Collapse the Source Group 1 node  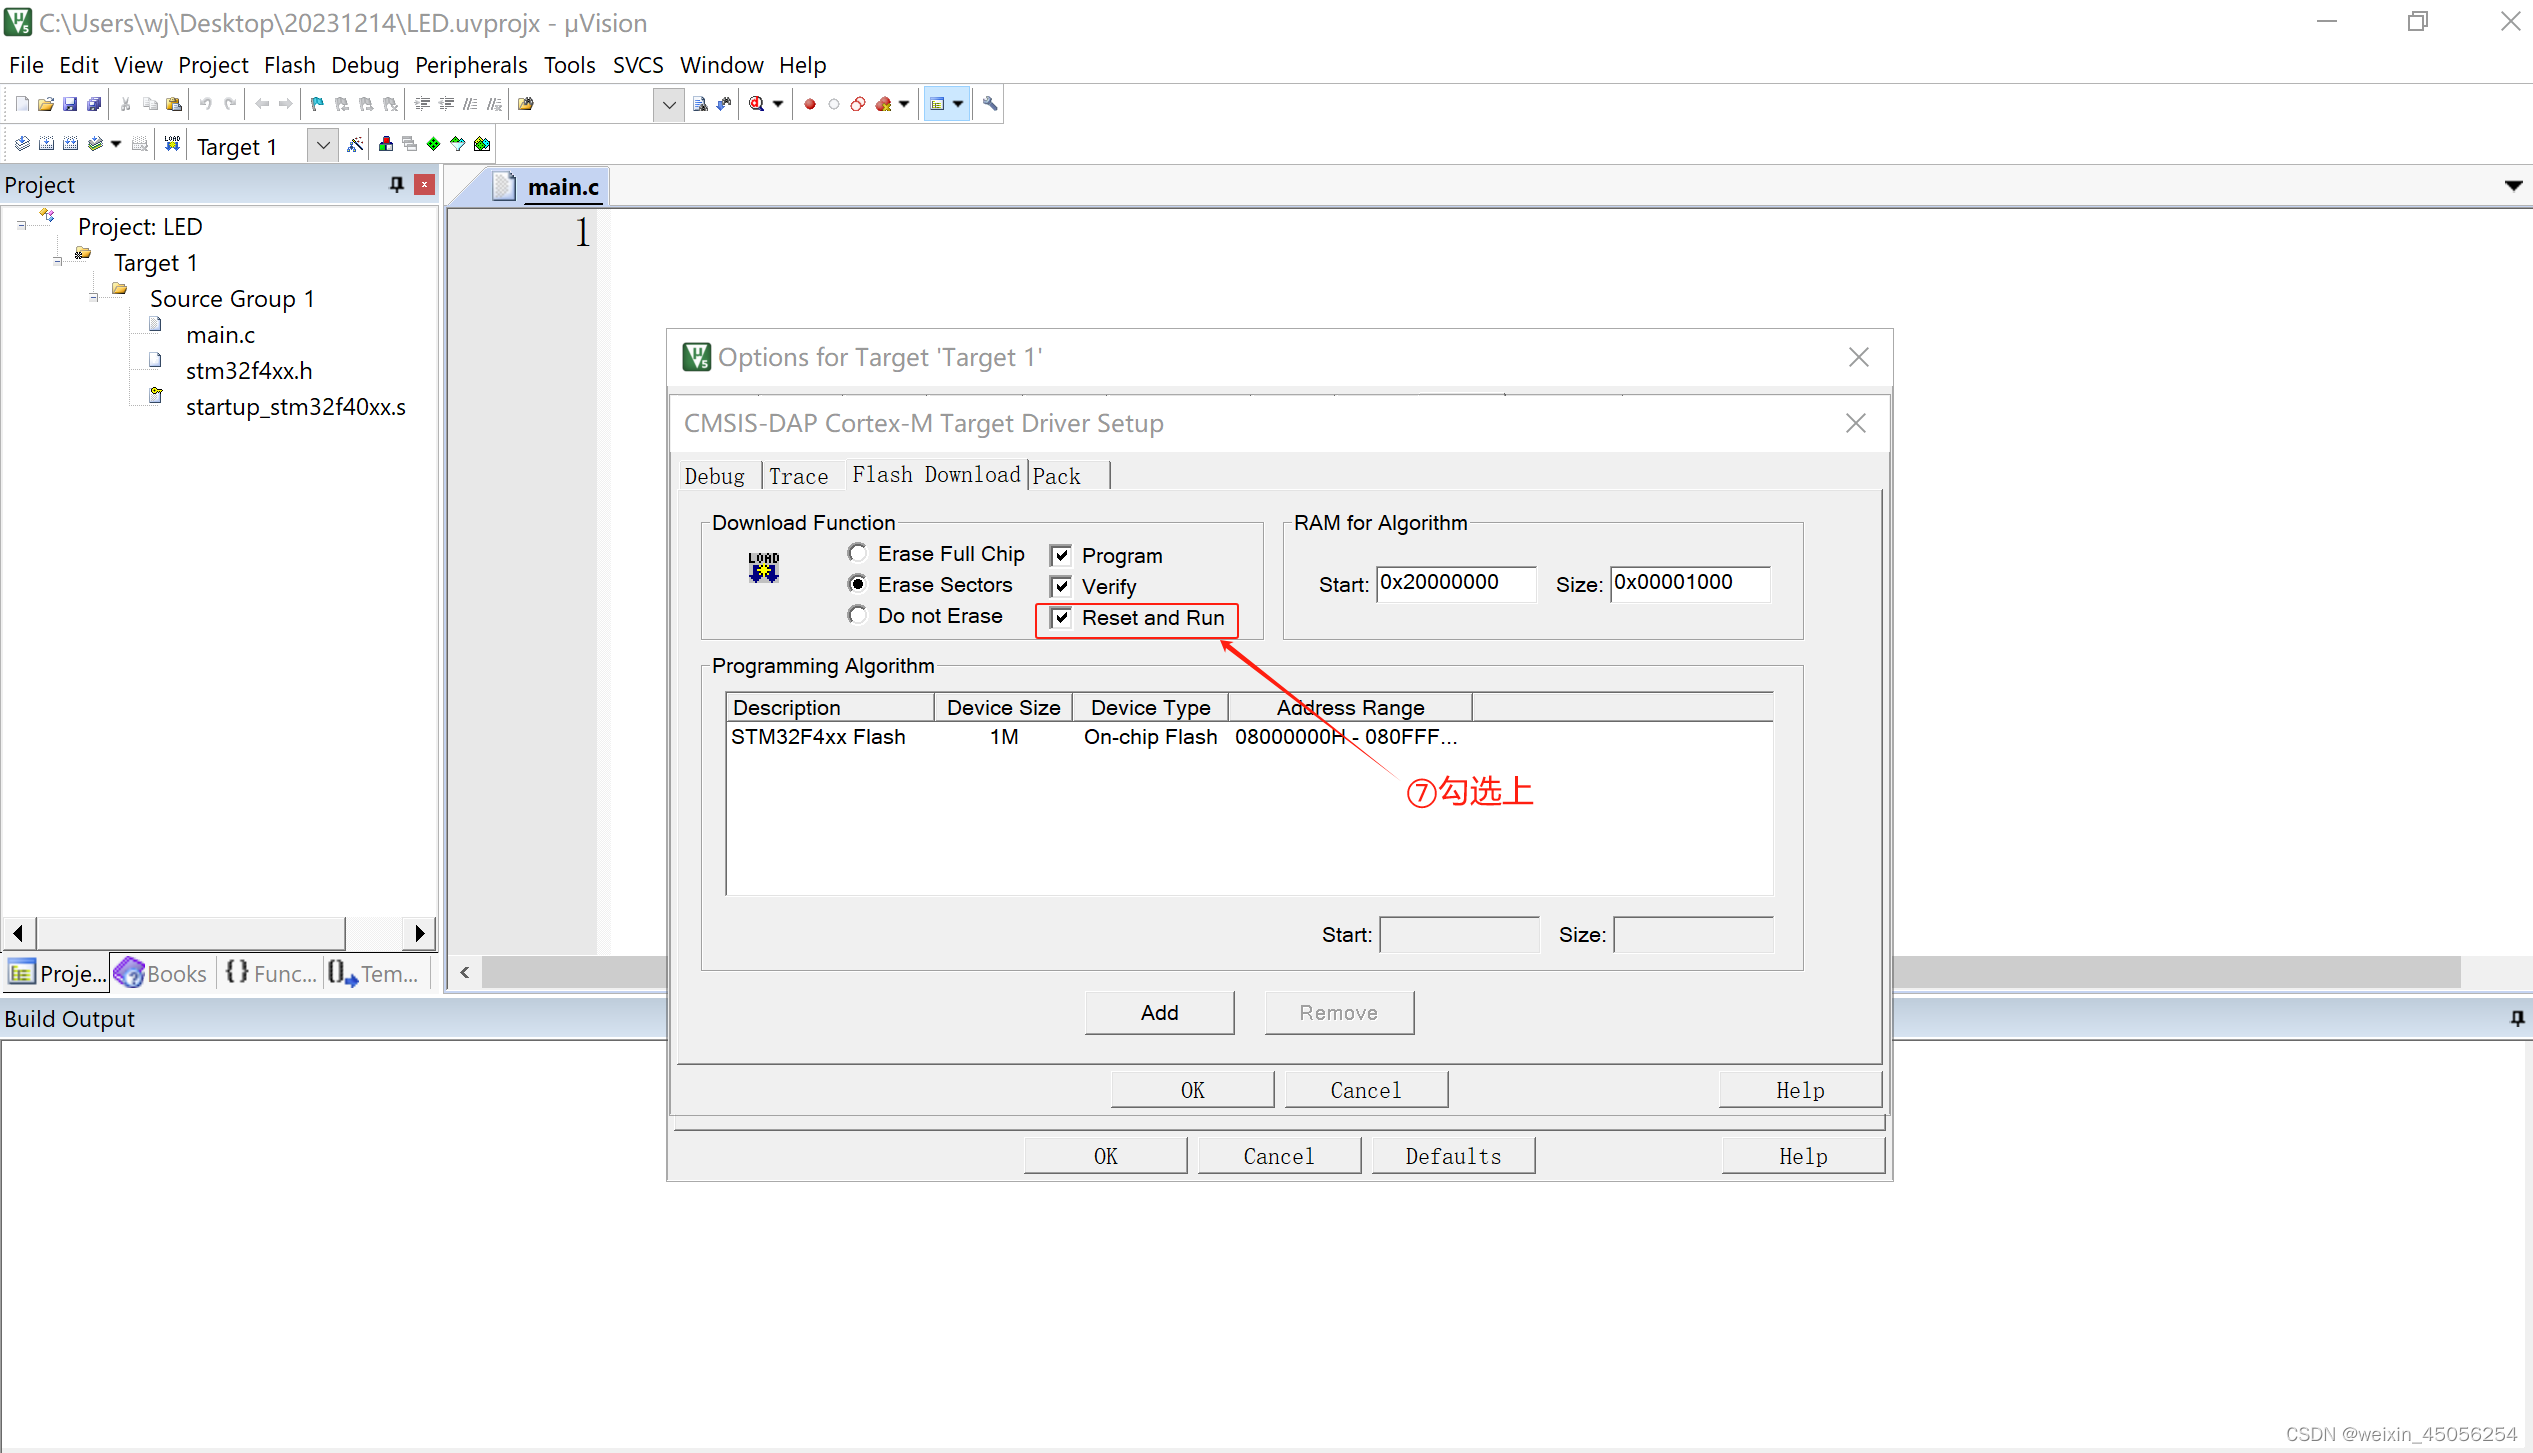(93, 298)
